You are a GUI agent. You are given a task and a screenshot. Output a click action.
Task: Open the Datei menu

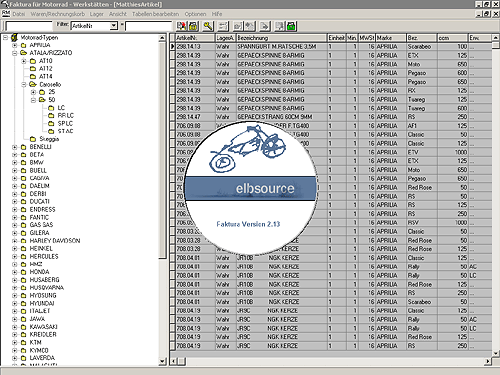[x=19, y=14]
